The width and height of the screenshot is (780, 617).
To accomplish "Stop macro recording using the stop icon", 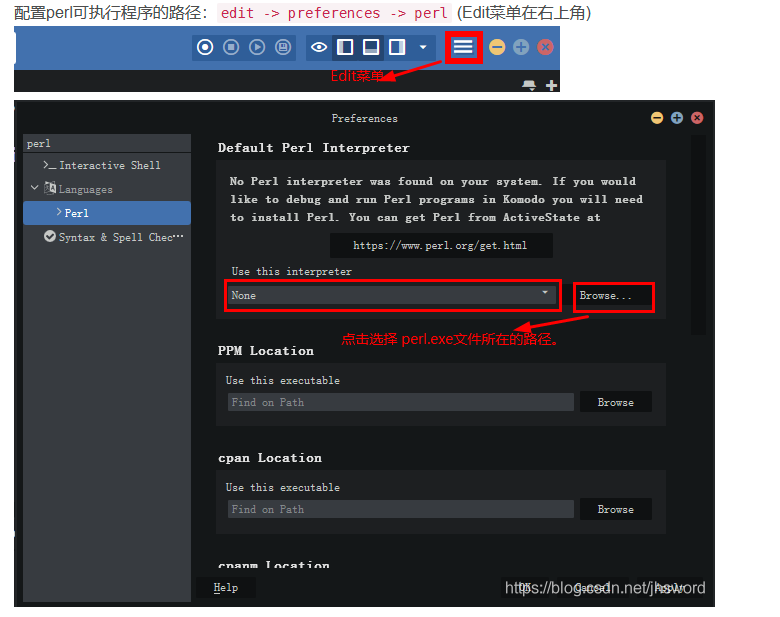I will click(231, 47).
